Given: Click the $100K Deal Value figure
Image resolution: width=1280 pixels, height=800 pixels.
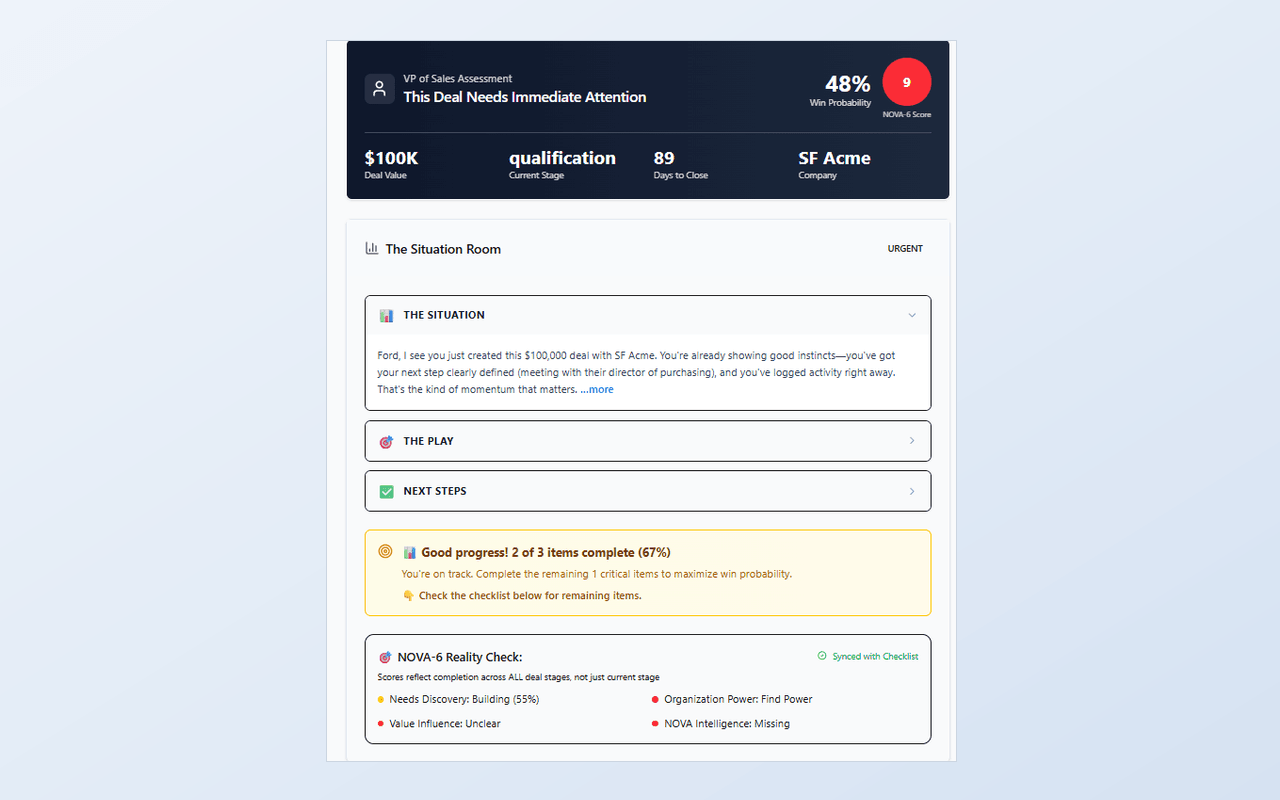Looking at the screenshot, I should click(391, 158).
